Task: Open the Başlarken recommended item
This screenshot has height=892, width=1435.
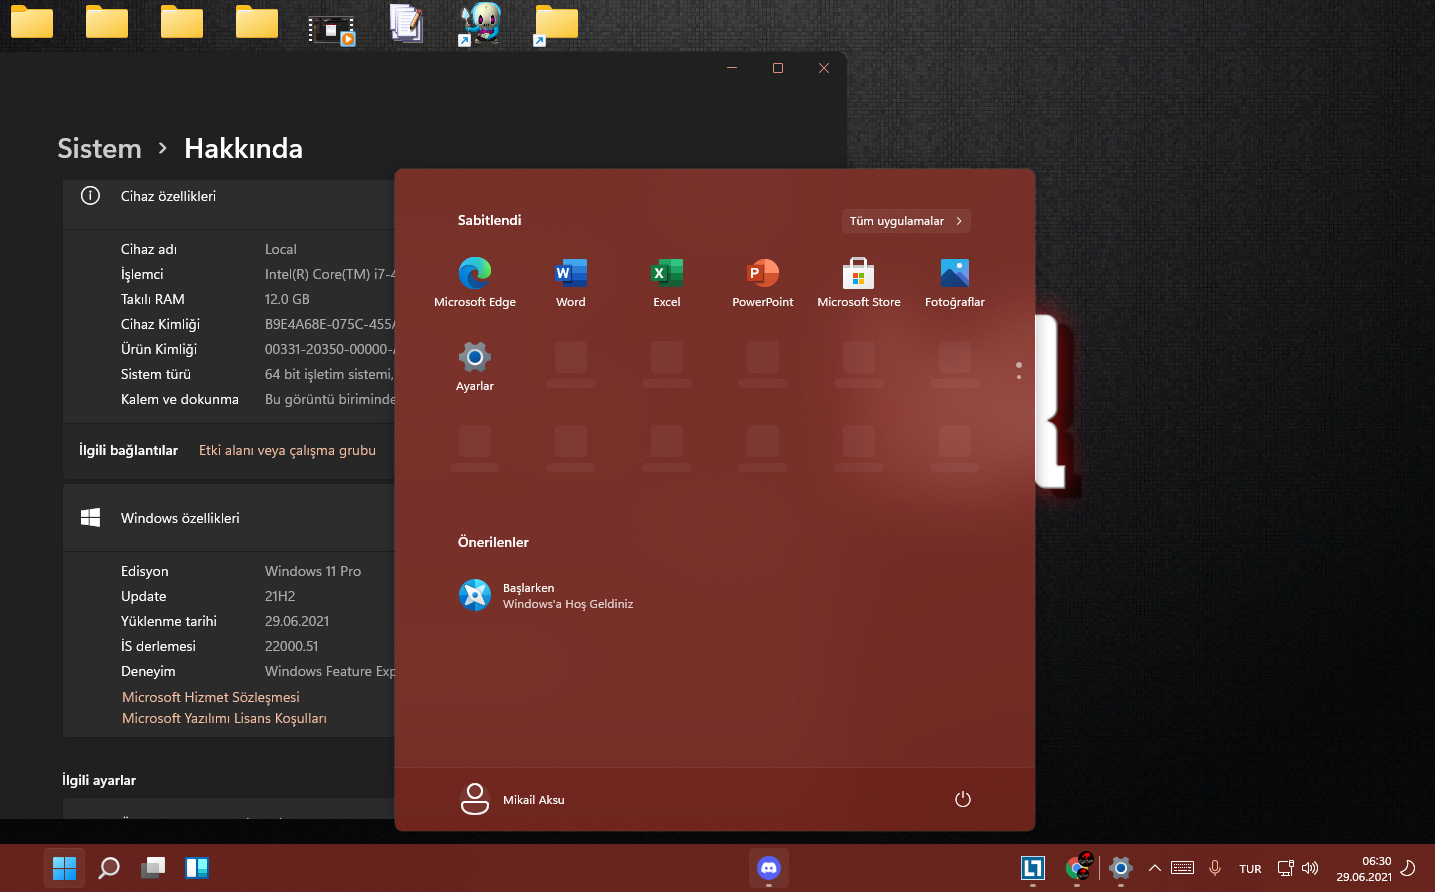Action: coord(546,595)
